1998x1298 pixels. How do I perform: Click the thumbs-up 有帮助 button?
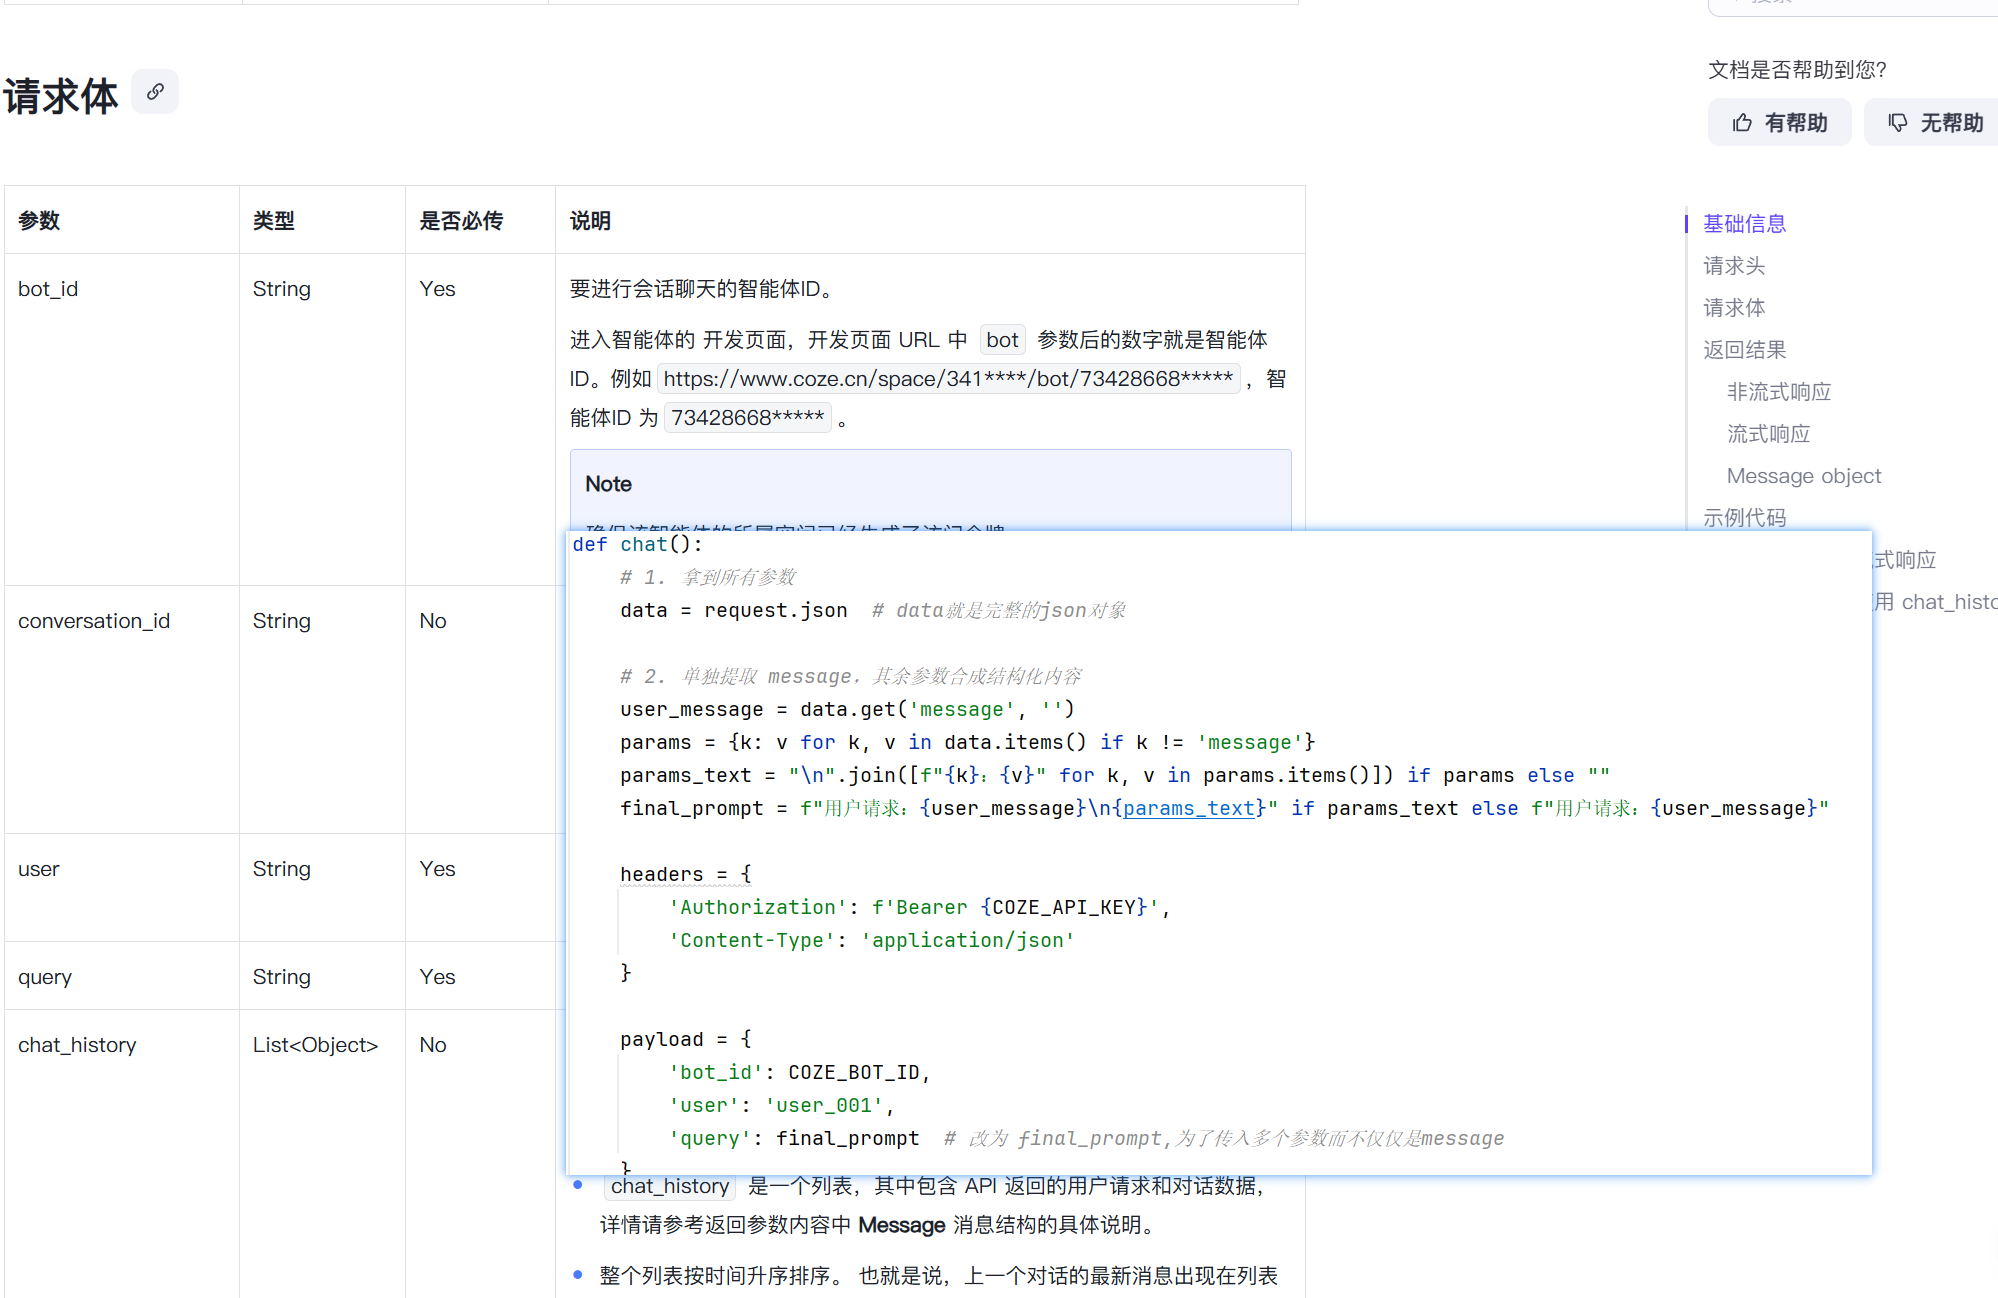coord(1778,123)
